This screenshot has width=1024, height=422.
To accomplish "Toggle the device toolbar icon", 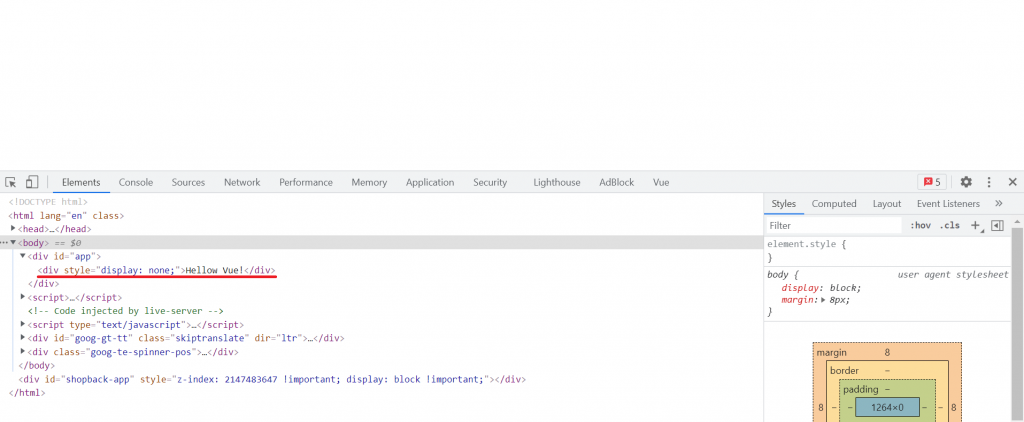I will pos(32,182).
